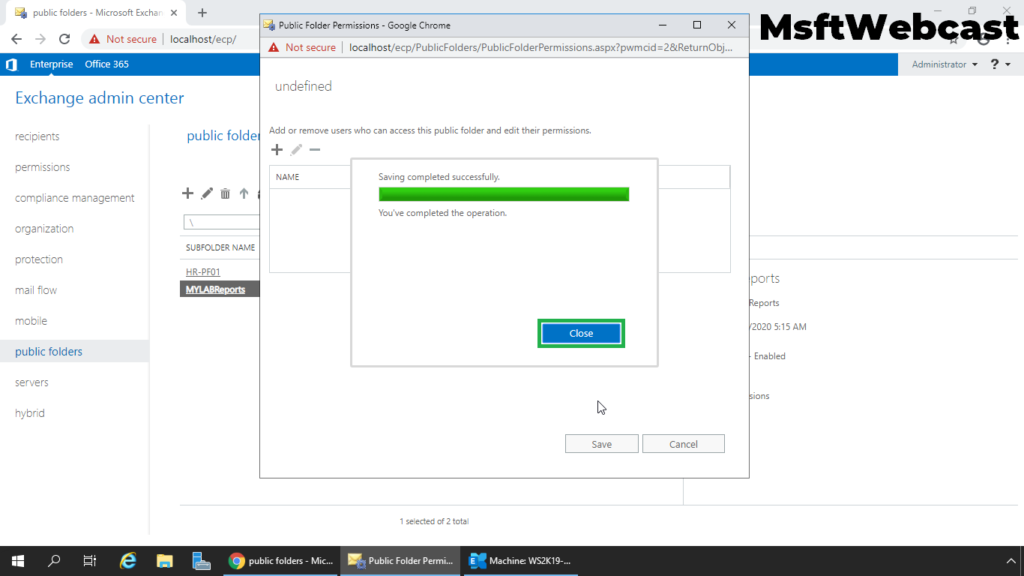The height and width of the screenshot is (576, 1024).
Task: Open recipients section in Exchange admin center
Action: 37,136
